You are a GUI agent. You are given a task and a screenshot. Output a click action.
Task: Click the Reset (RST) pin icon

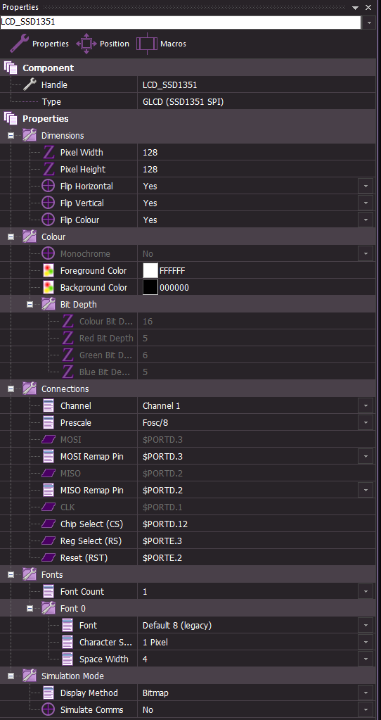coord(48,558)
